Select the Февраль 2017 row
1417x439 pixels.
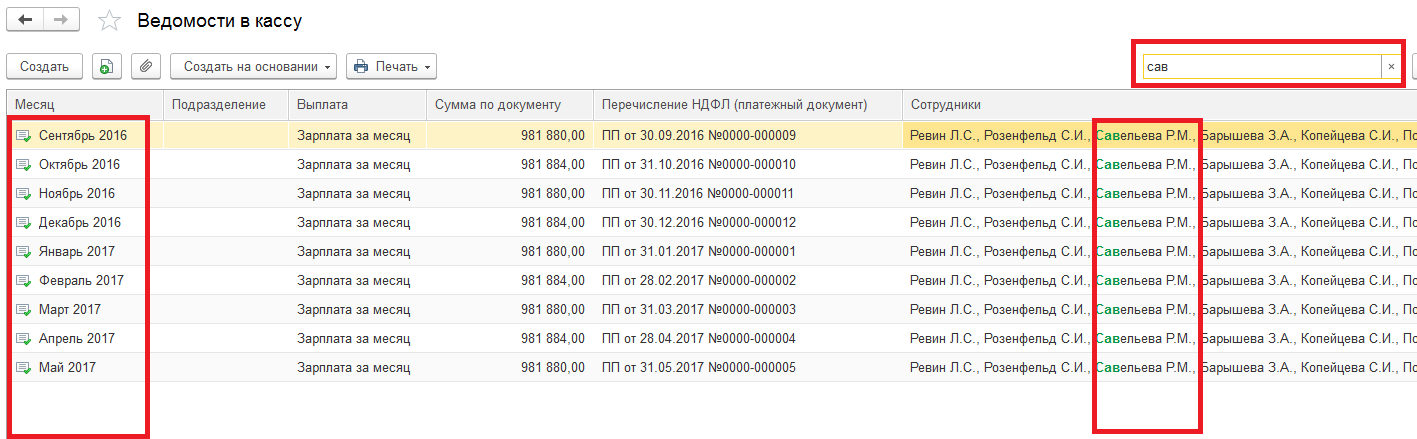click(x=712, y=280)
